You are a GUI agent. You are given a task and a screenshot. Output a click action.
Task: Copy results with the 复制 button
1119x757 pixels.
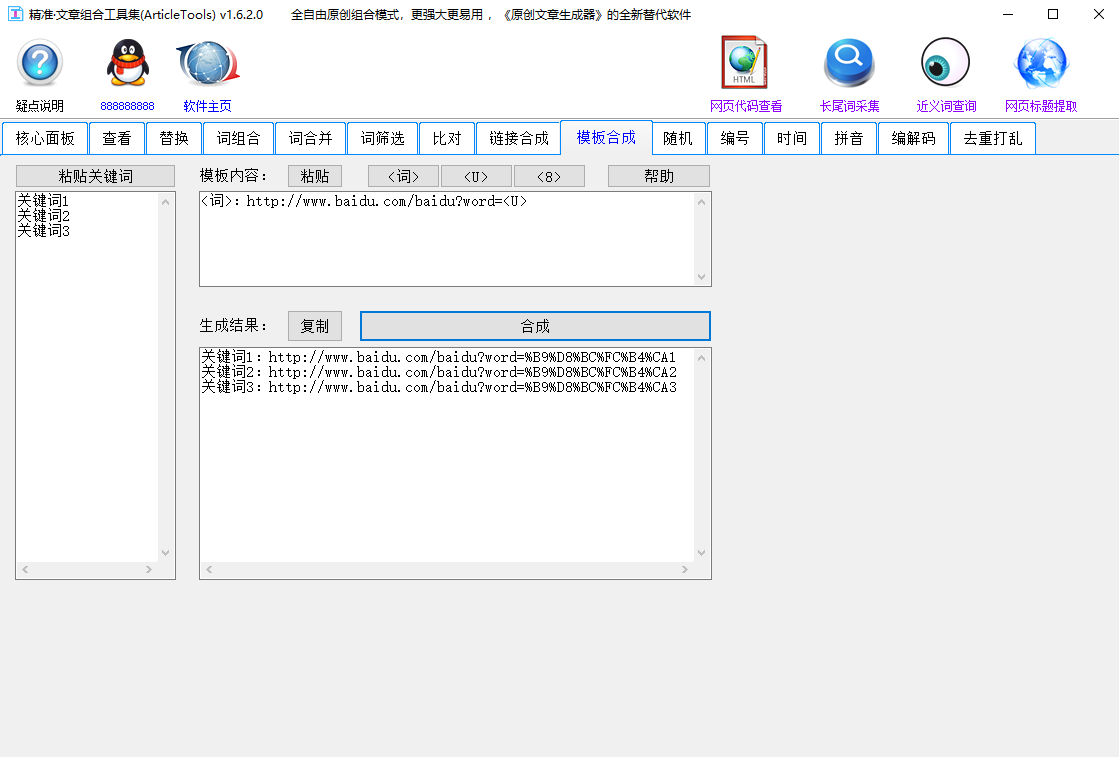314,325
